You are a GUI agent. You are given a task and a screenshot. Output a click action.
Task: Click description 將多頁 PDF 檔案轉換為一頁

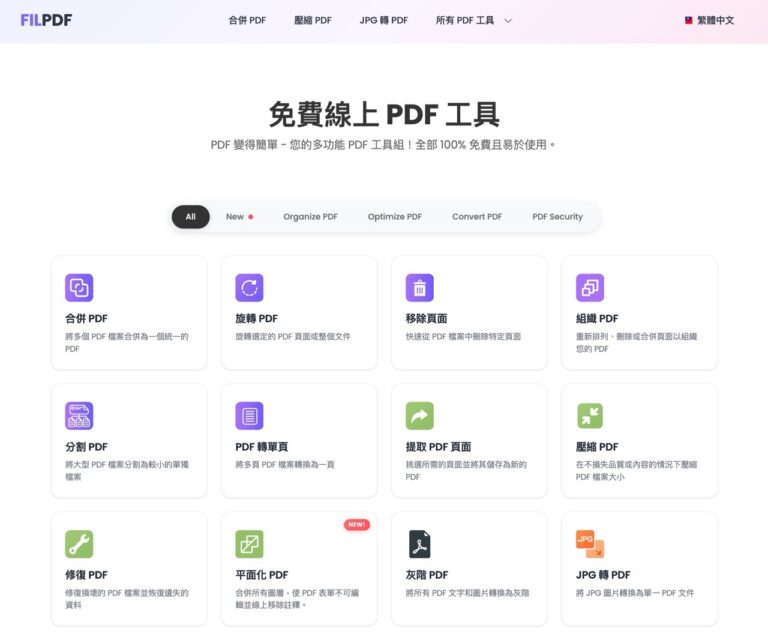tap(285, 464)
